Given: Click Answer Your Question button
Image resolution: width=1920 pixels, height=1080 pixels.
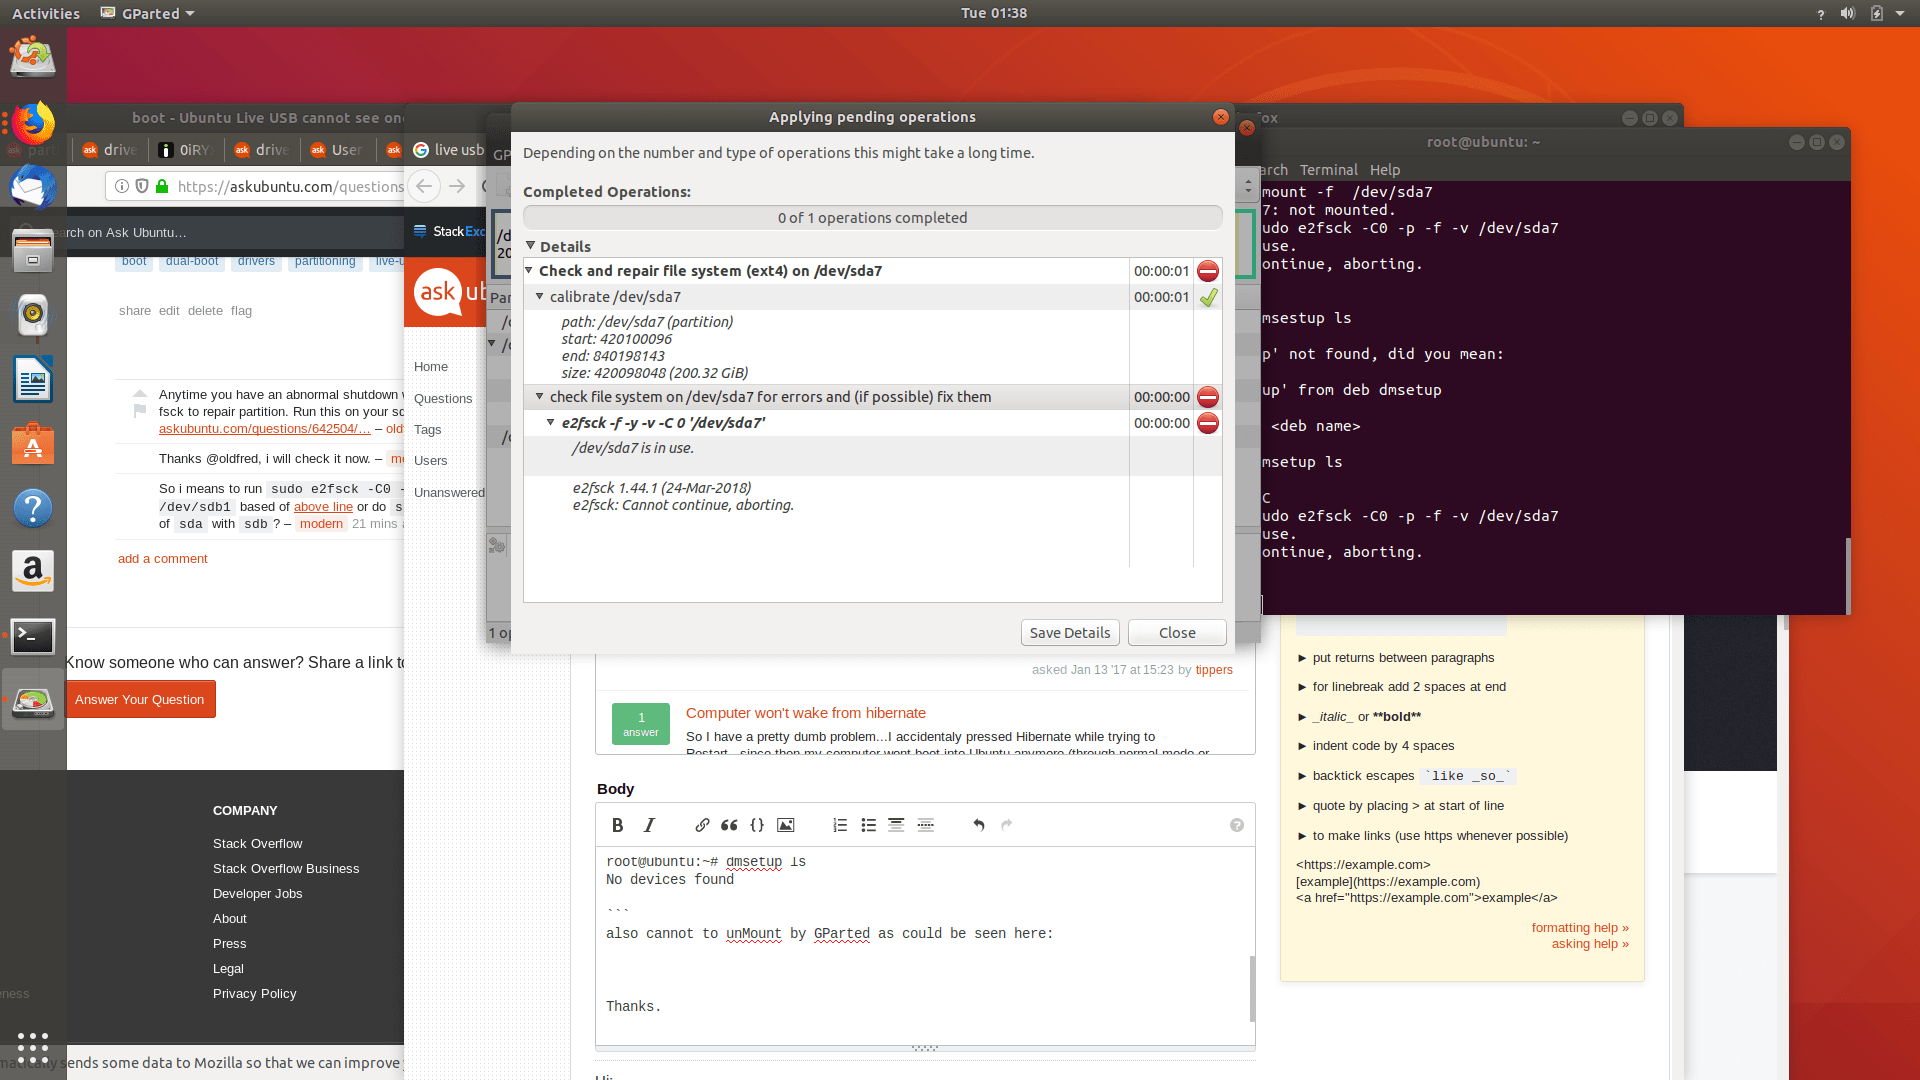Looking at the screenshot, I should [x=139, y=699].
